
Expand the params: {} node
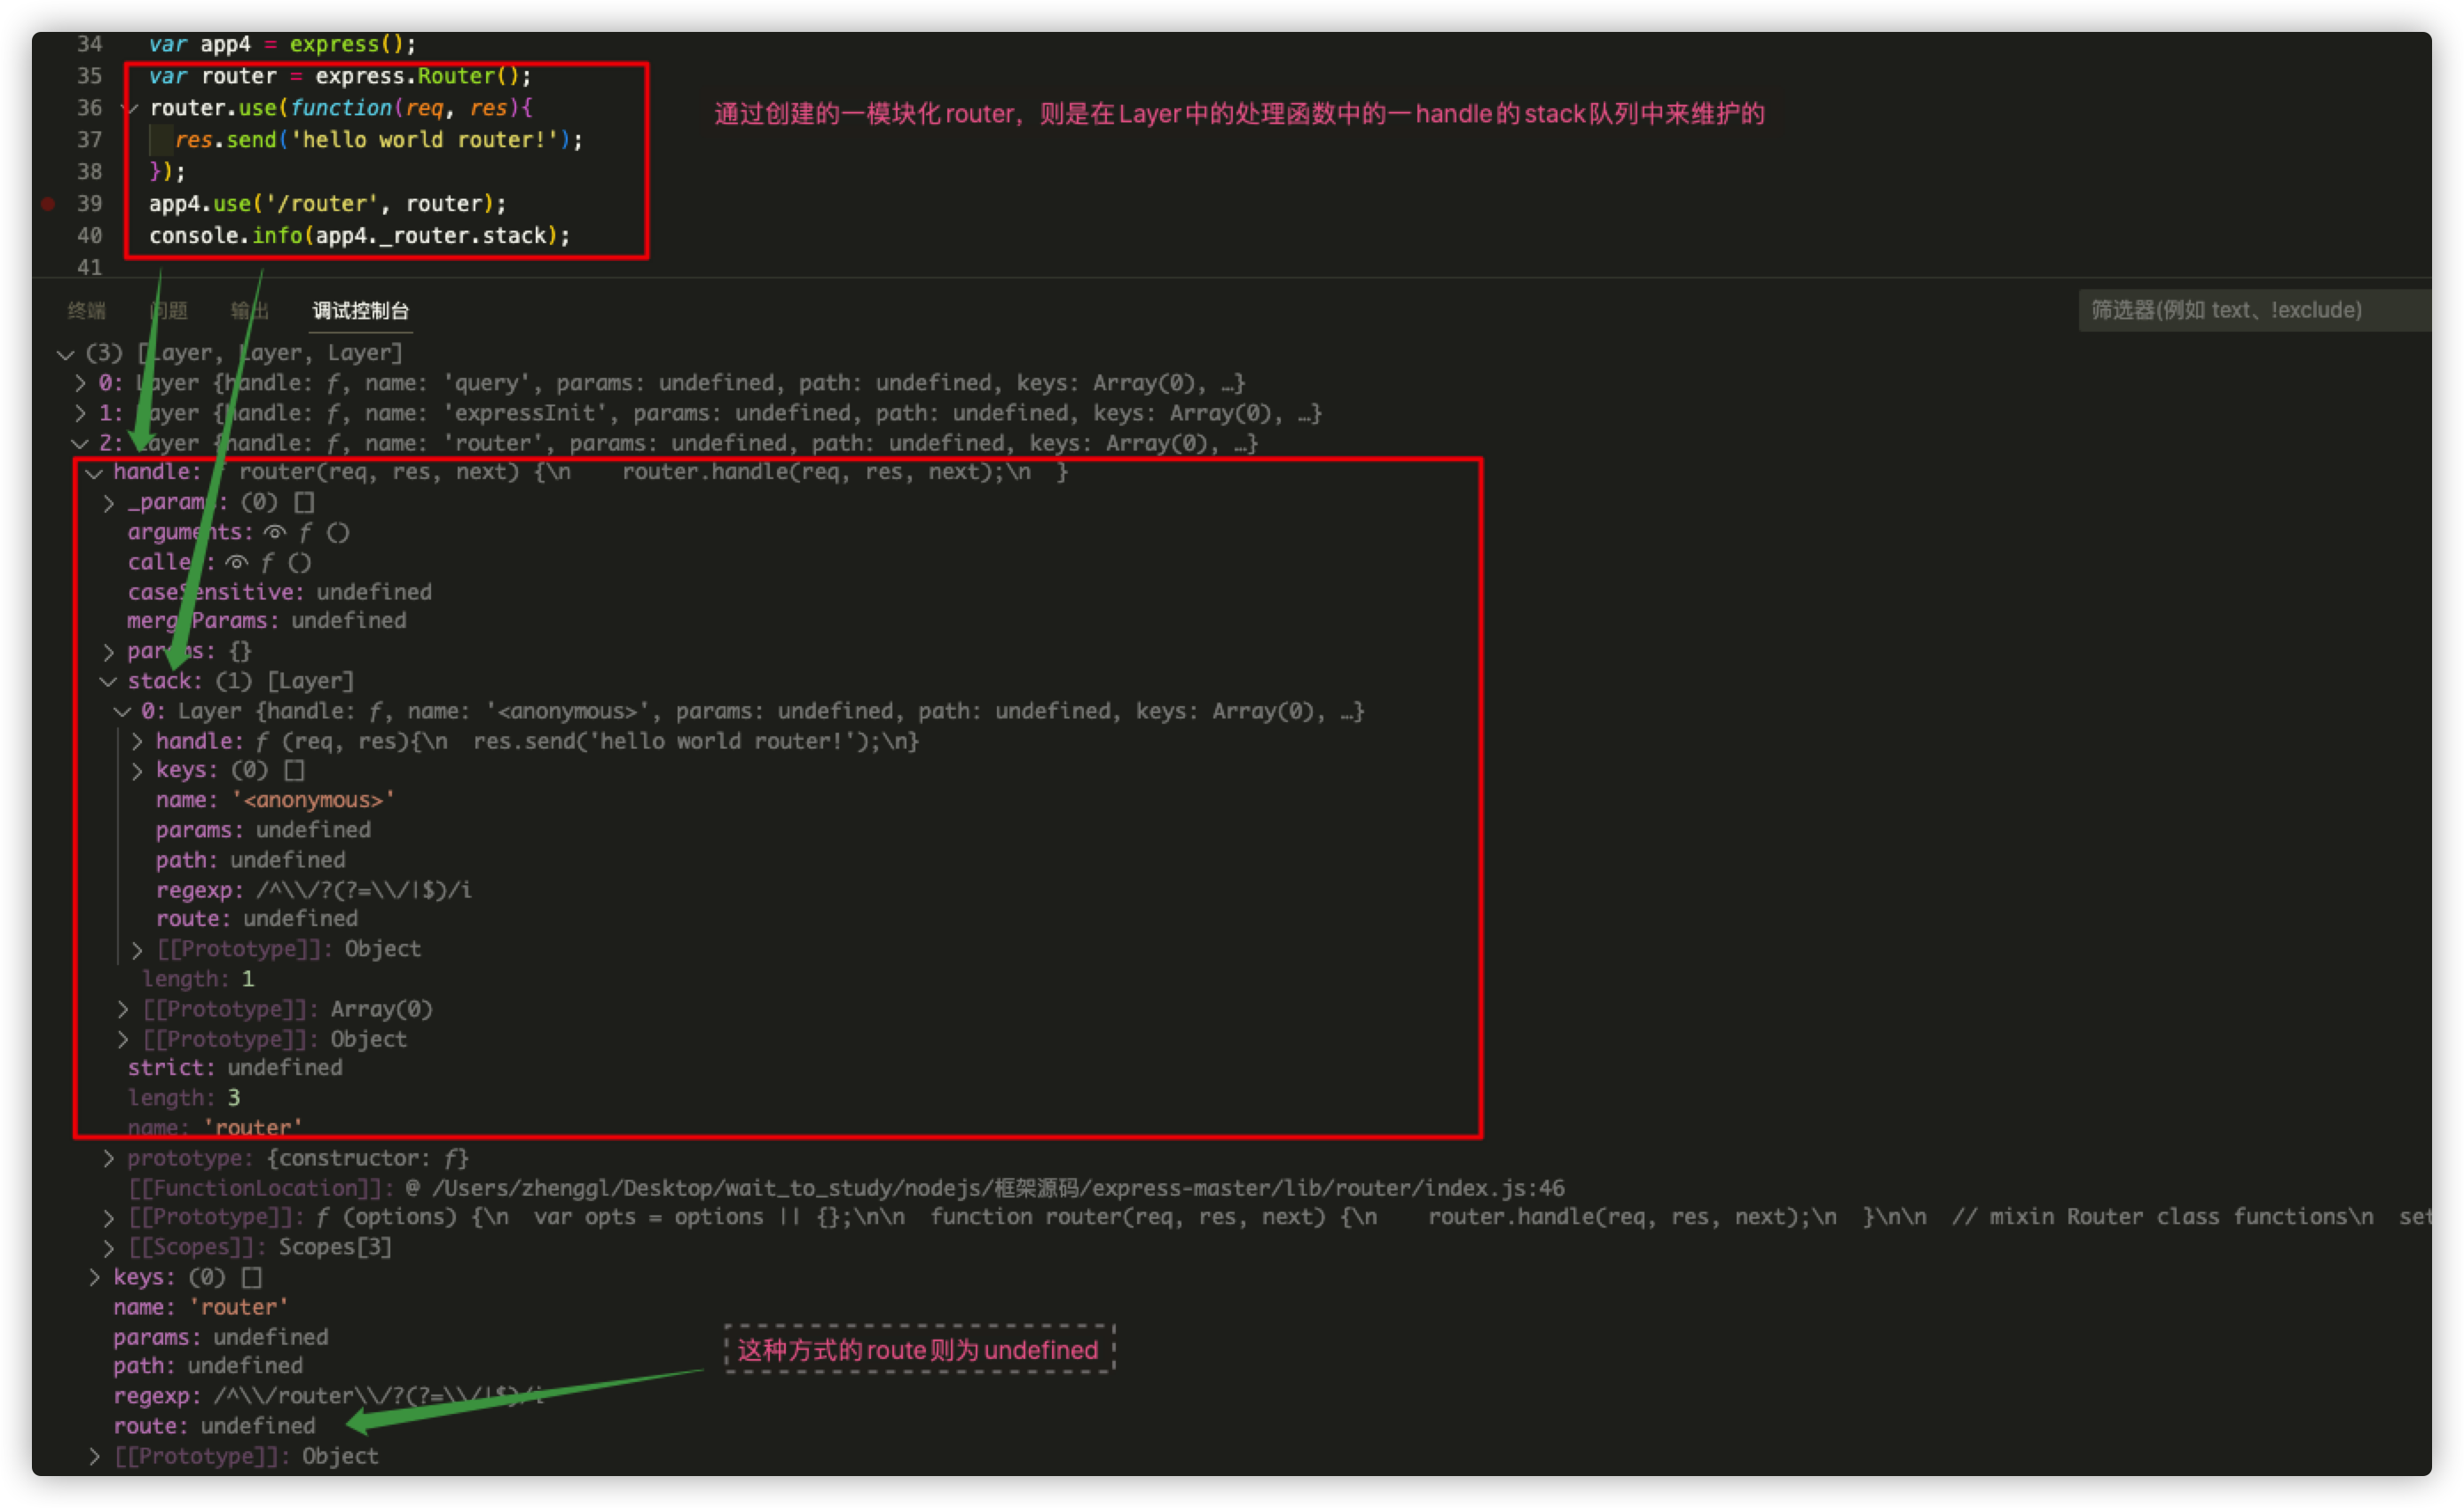pyautogui.click(x=108, y=652)
